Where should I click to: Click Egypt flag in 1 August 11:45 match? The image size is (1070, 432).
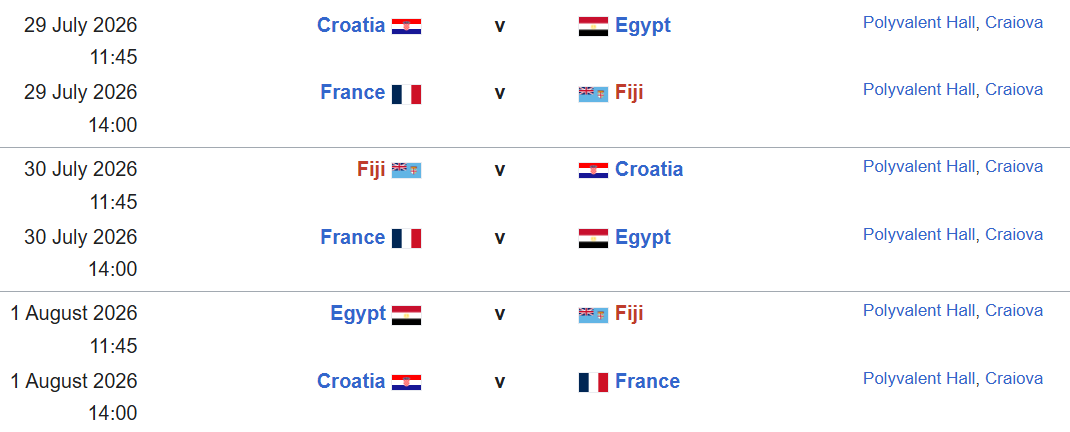click(x=406, y=314)
